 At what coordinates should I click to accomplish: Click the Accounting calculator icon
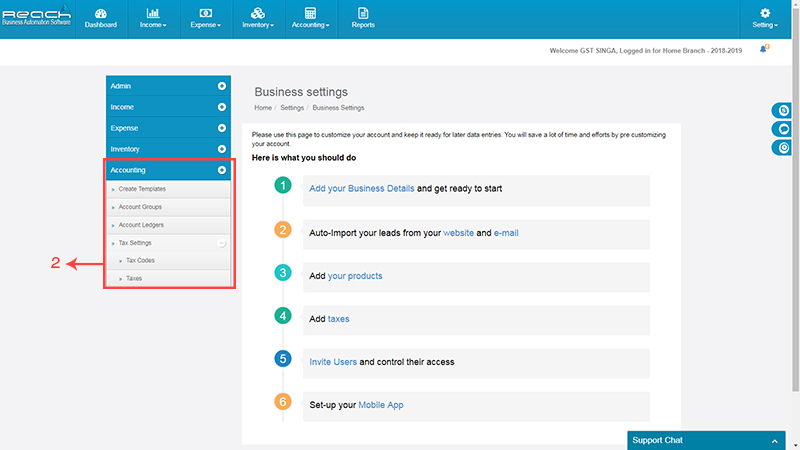coord(310,13)
